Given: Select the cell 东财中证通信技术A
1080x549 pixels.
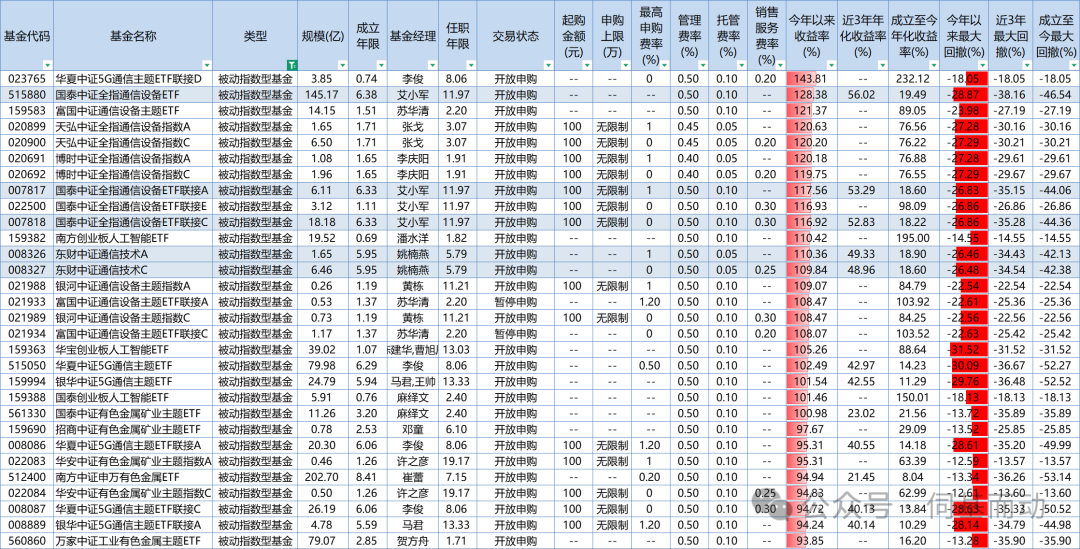Looking at the screenshot, I should 132,253.
